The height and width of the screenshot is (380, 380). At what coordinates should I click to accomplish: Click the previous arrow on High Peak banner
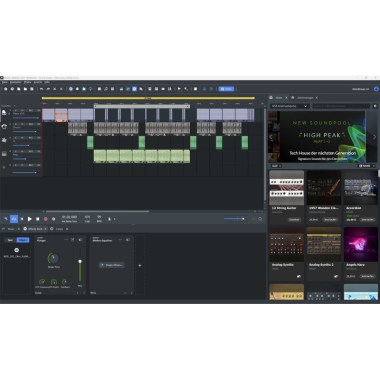coord(271,137)
